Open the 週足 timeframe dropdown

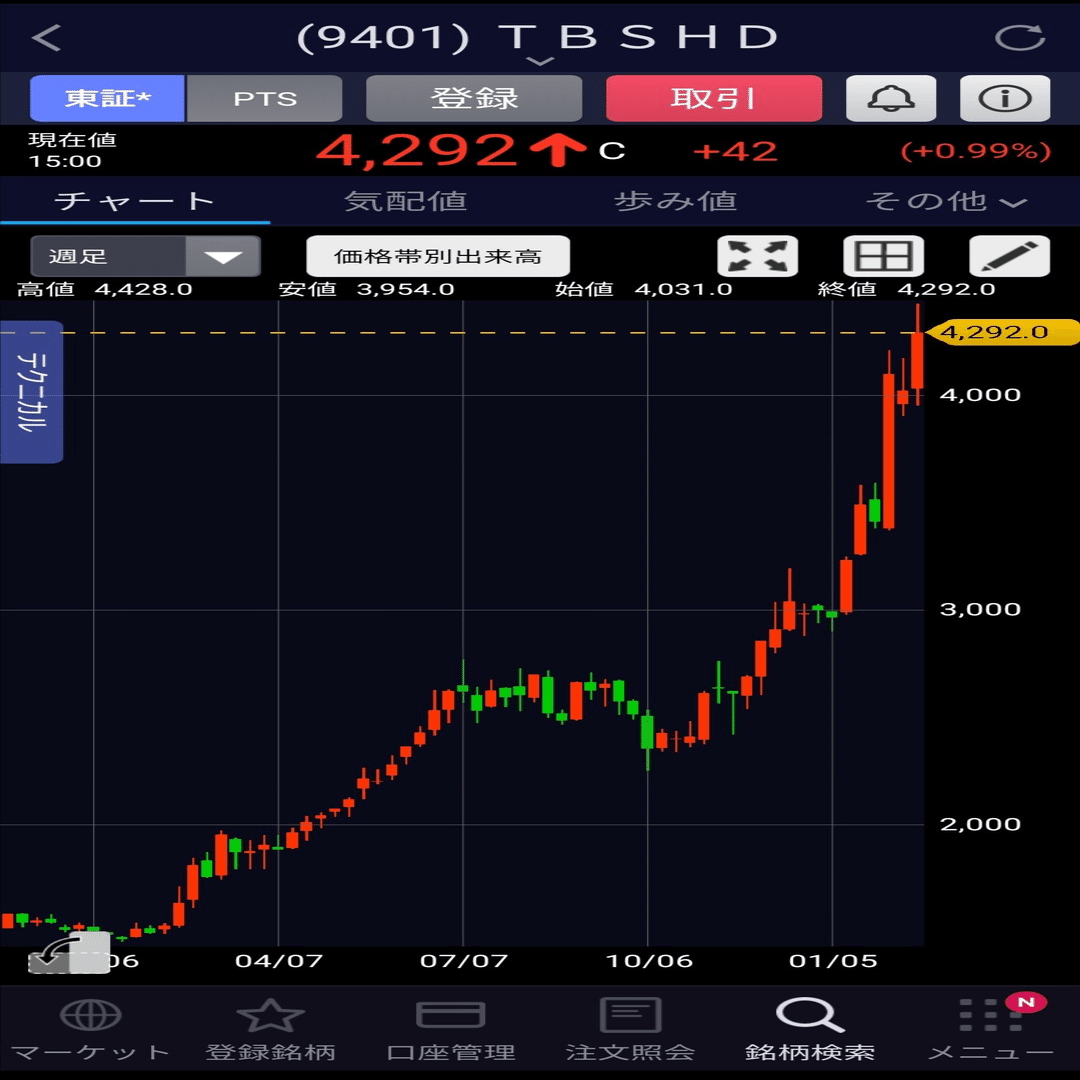(x=145, y=256)
